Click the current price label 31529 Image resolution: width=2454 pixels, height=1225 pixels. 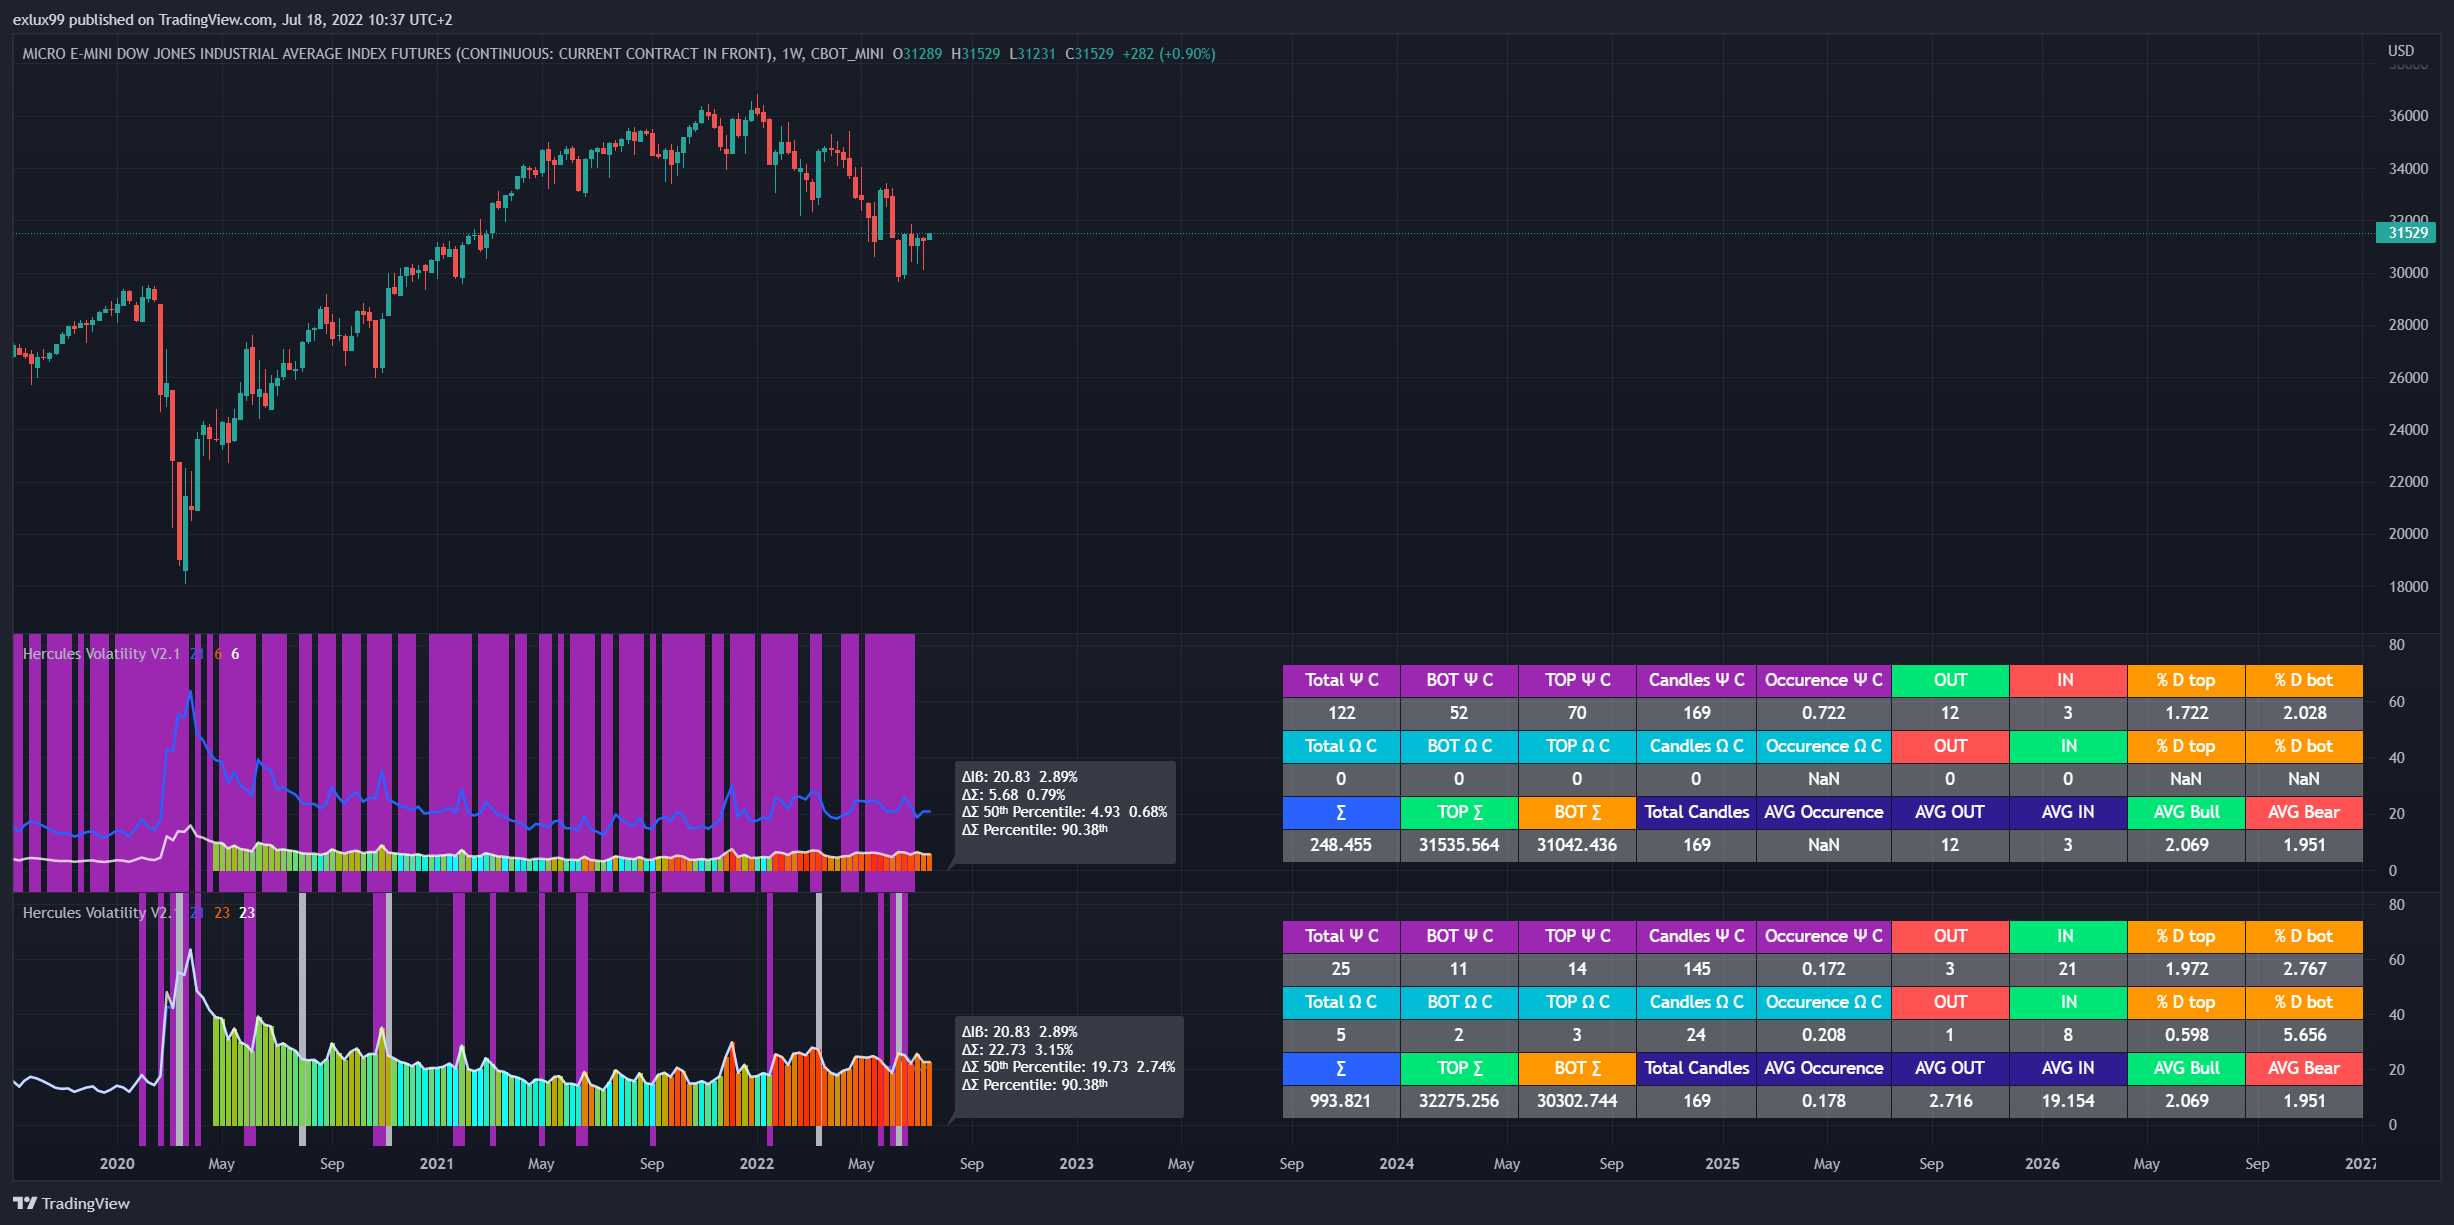coord(2407,233)
